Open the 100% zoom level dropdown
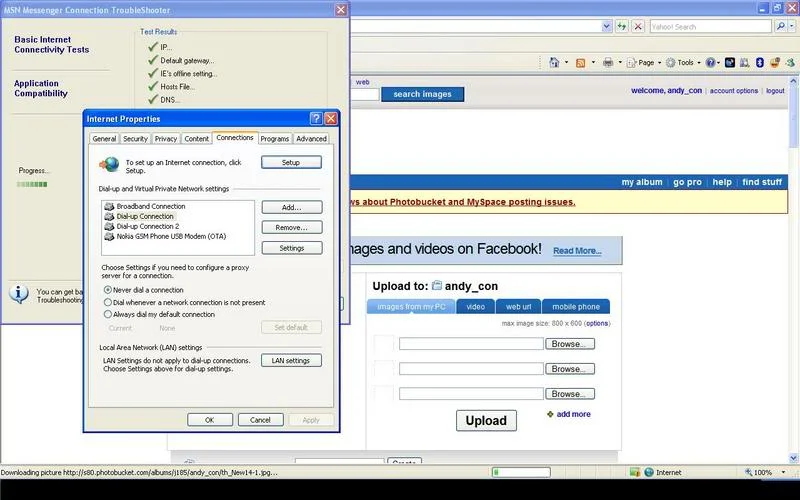This screenshot has height=500, width=800. pyautogui.click(x=783, y=472)
